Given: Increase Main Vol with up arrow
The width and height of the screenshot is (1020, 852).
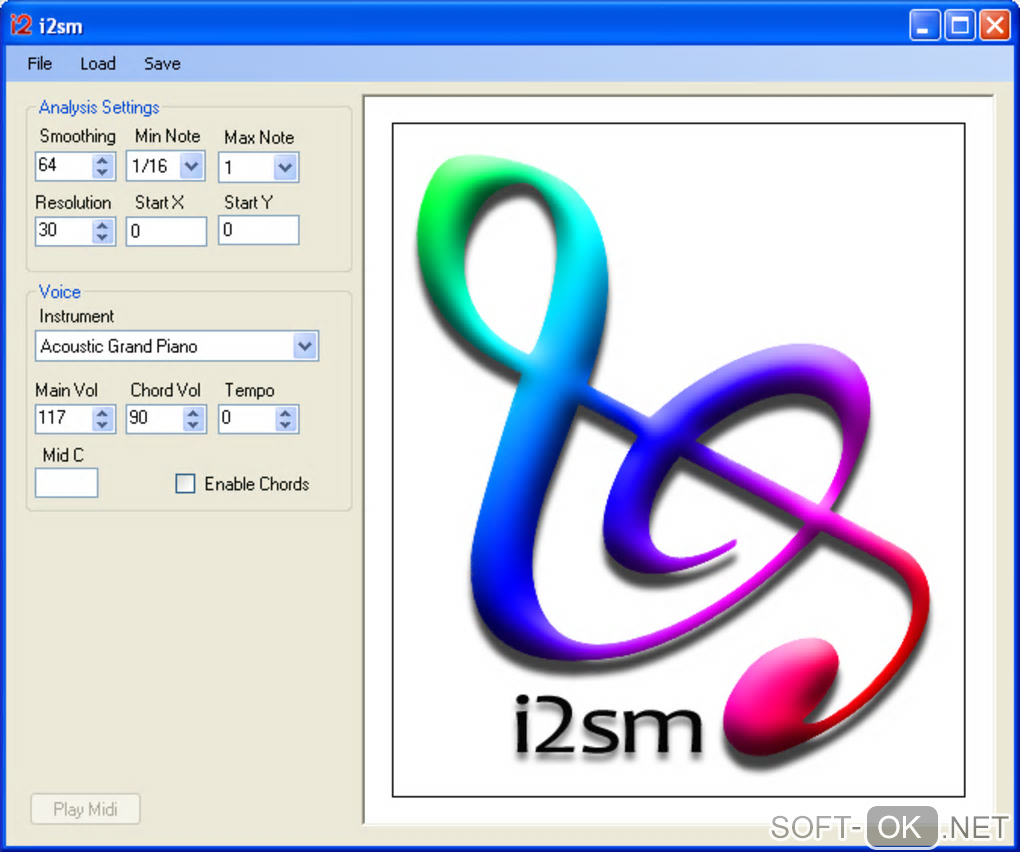Looking at the screenshot, I should [102, 413].
